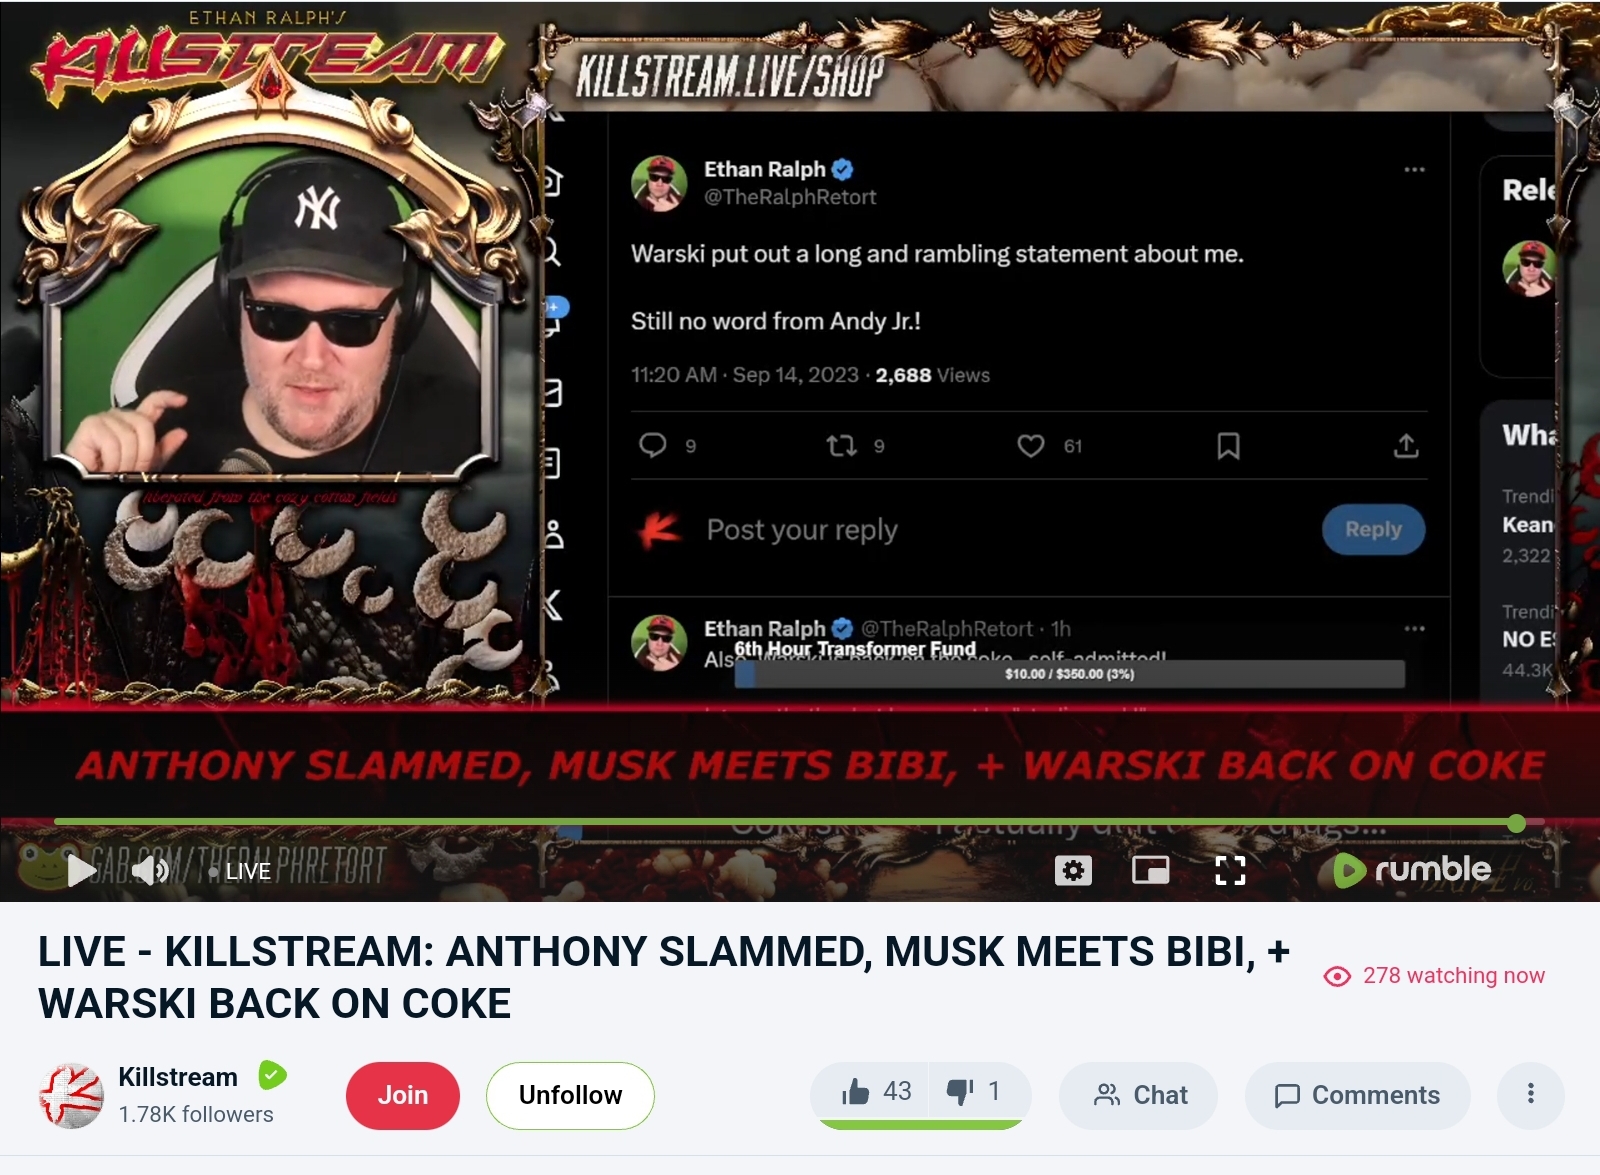This screenshot has height=1175, width=1600.
Task: Like the video with thumbs up
Action: point(870,1092)
